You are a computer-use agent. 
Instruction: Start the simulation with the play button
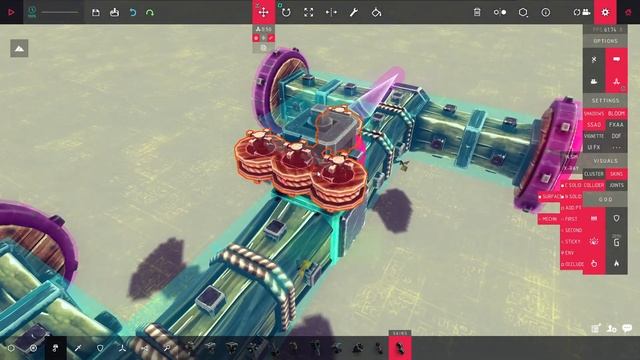point(11,12)
